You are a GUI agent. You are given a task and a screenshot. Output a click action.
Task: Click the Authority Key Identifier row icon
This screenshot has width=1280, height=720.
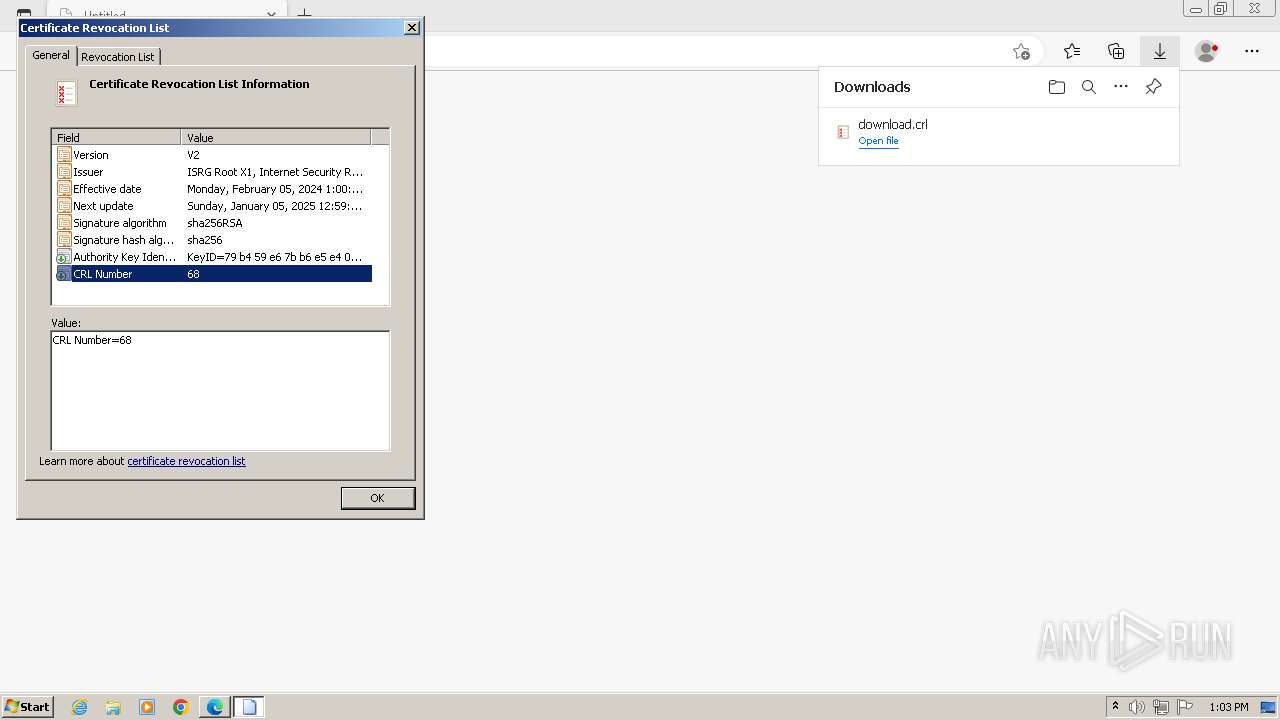64,257
